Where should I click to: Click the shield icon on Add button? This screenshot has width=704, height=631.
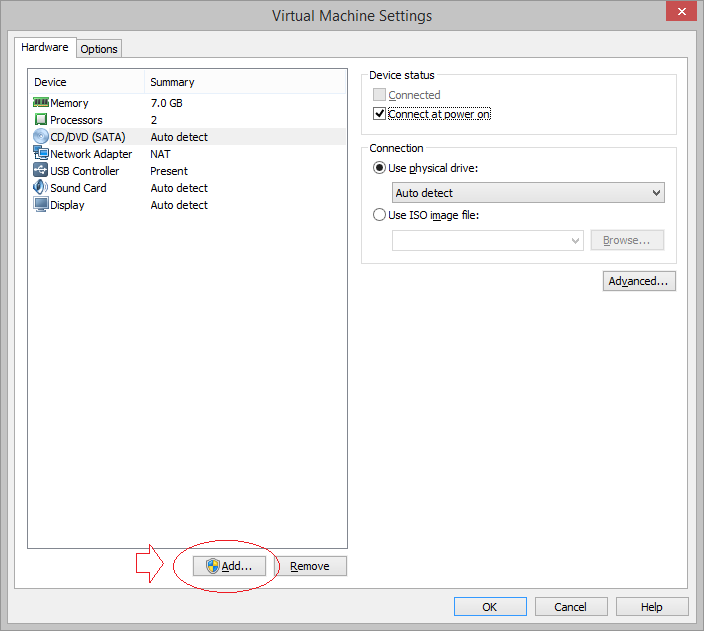[212, 566]
